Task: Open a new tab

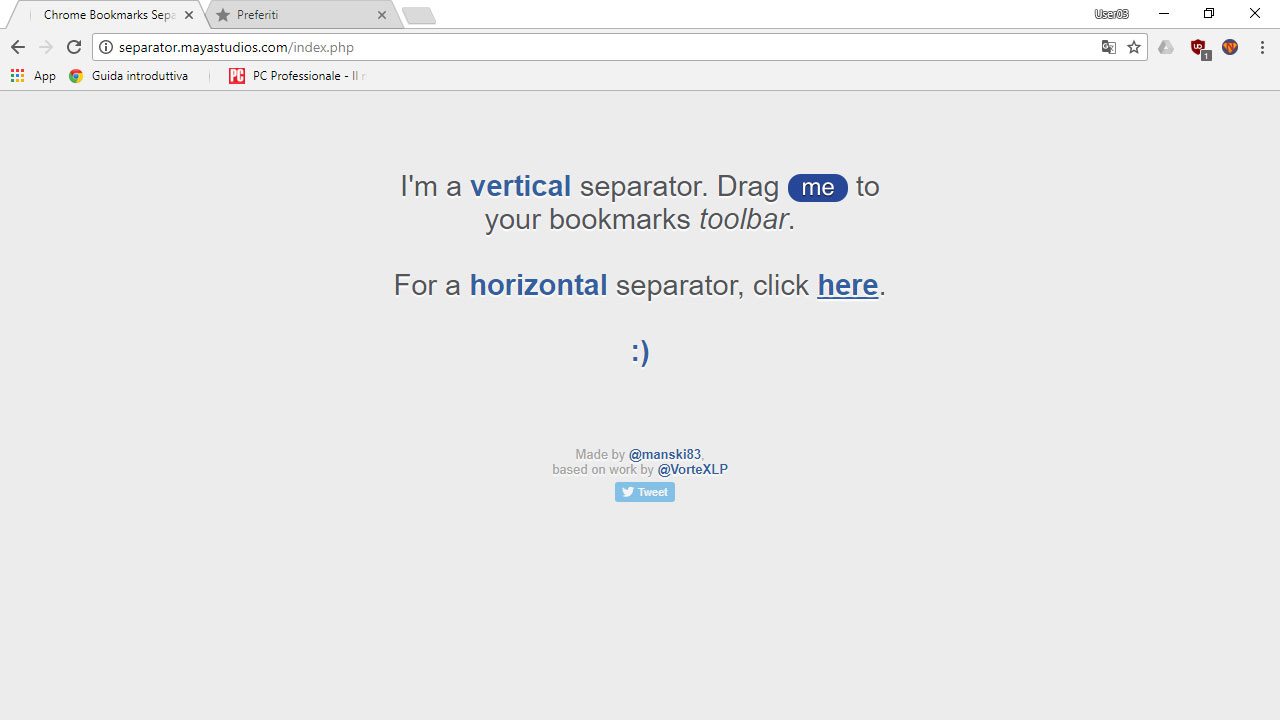Action: pos(418,15)
